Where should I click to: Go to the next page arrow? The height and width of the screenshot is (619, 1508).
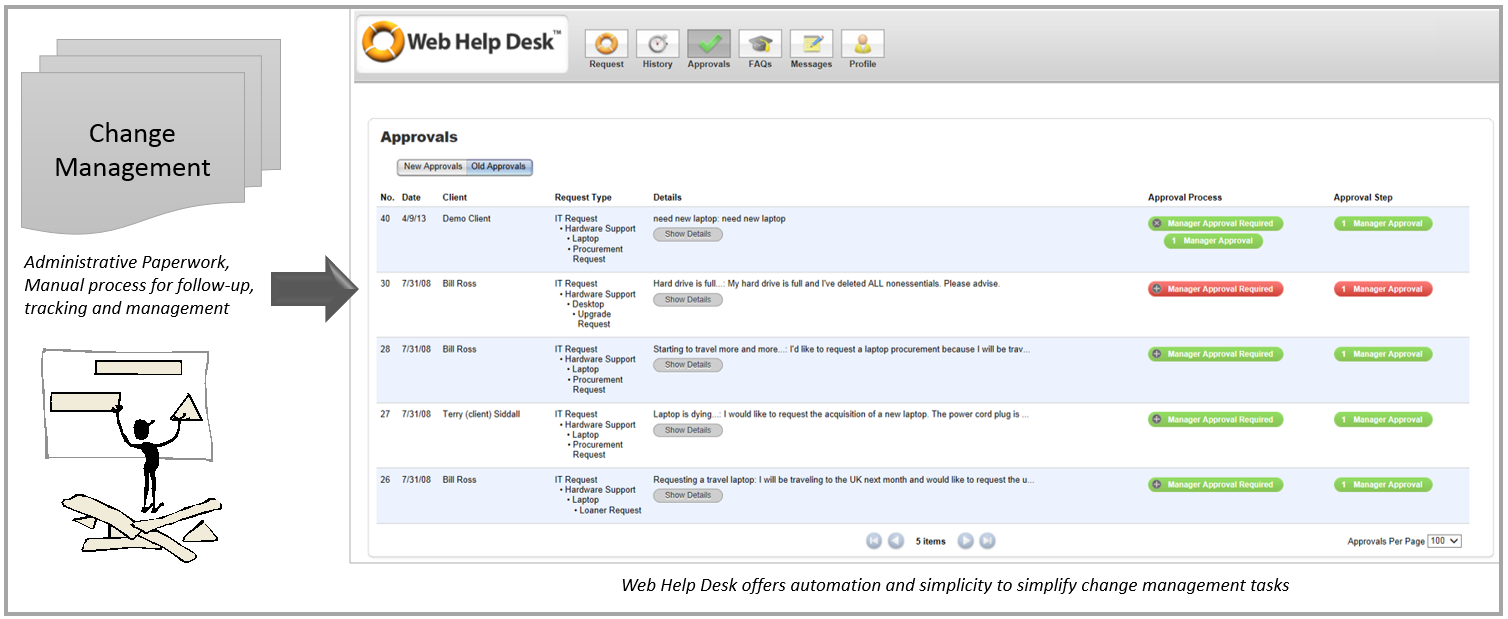coord(966,541)
